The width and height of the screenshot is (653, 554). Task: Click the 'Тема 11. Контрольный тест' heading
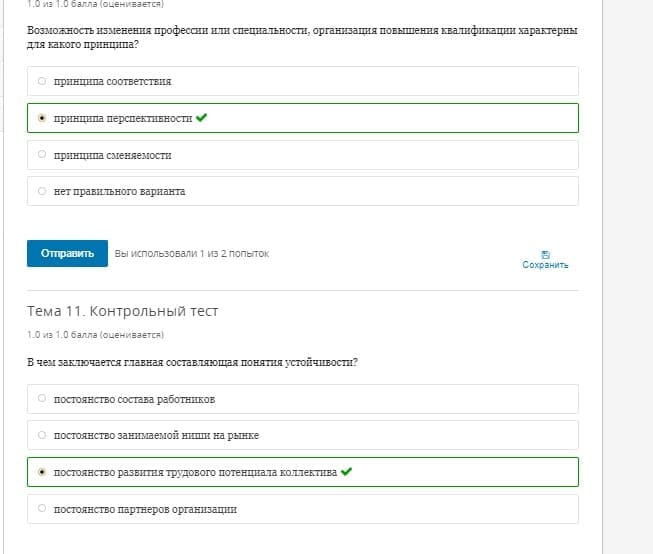[x=122, y=311]
